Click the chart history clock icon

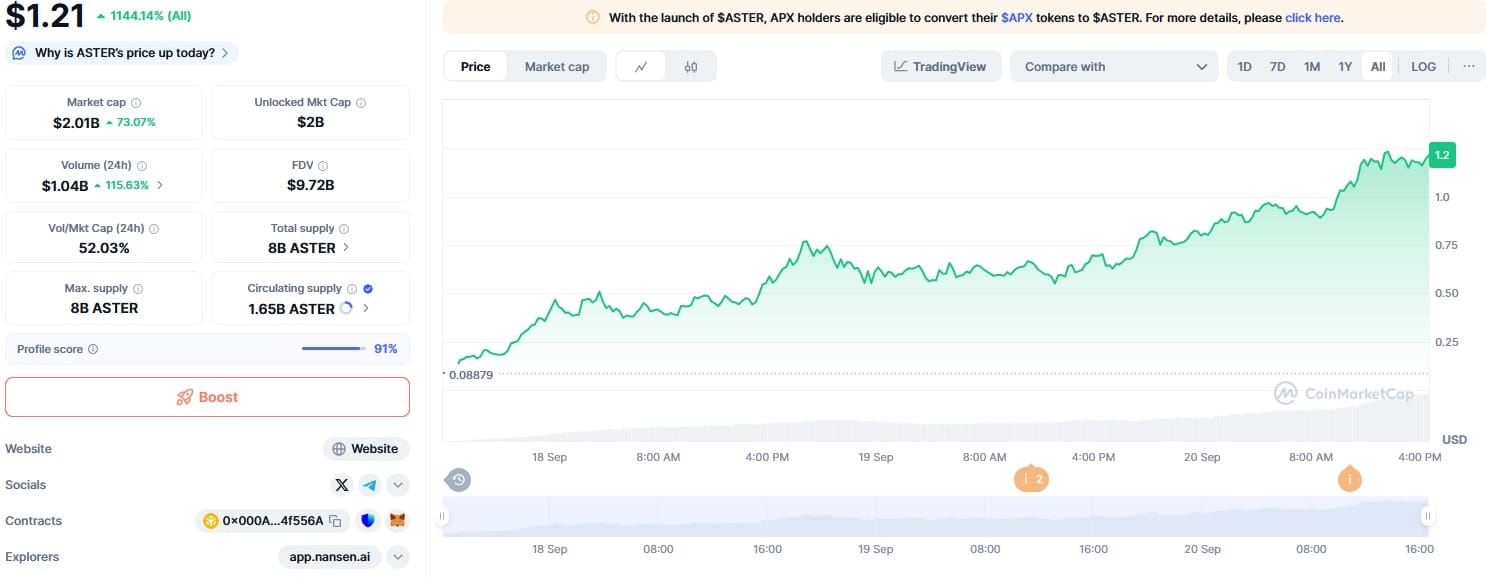coord(458,480)
